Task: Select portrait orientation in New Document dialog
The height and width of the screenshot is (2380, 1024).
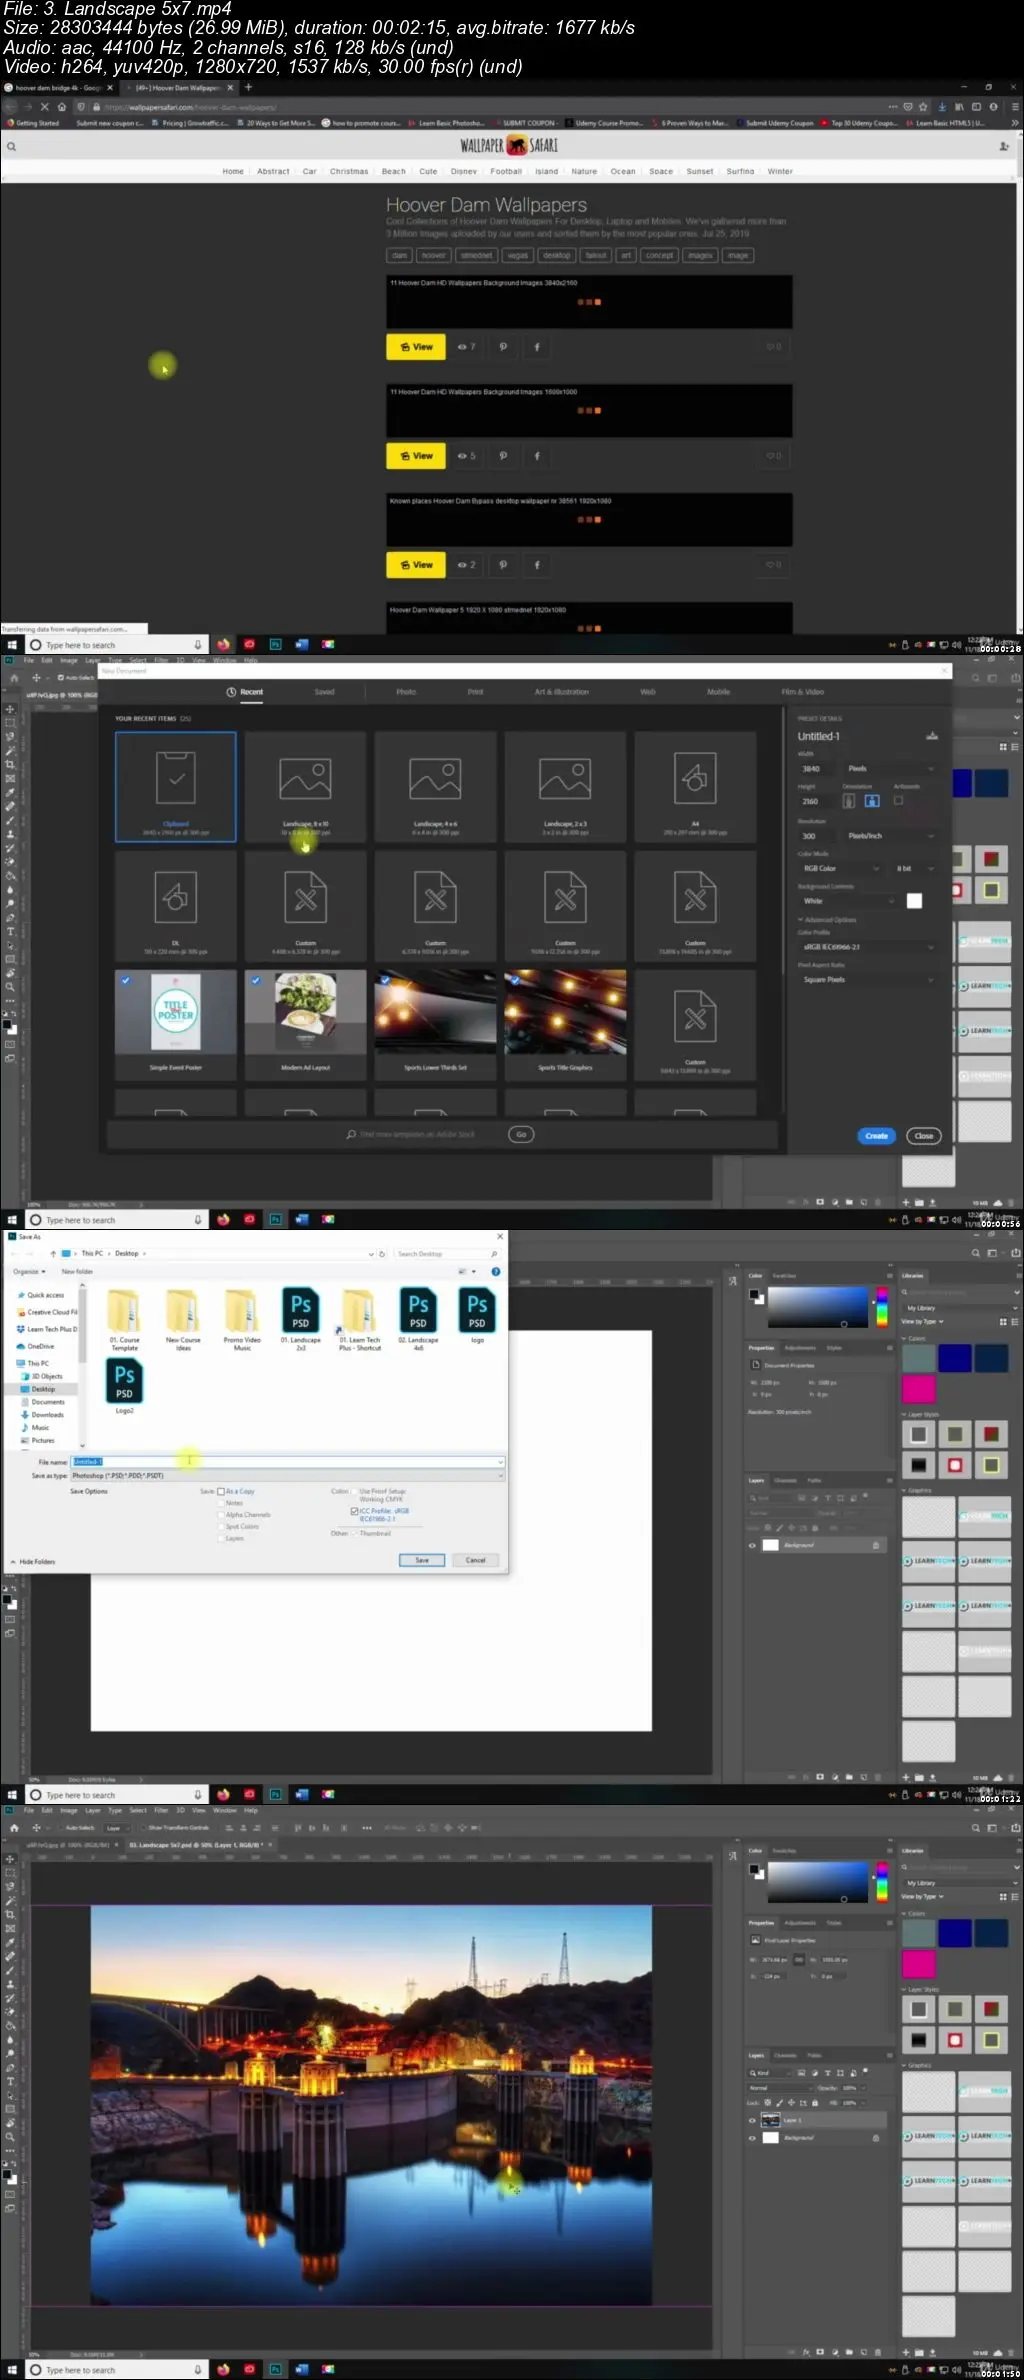Action: coord(849,801)
